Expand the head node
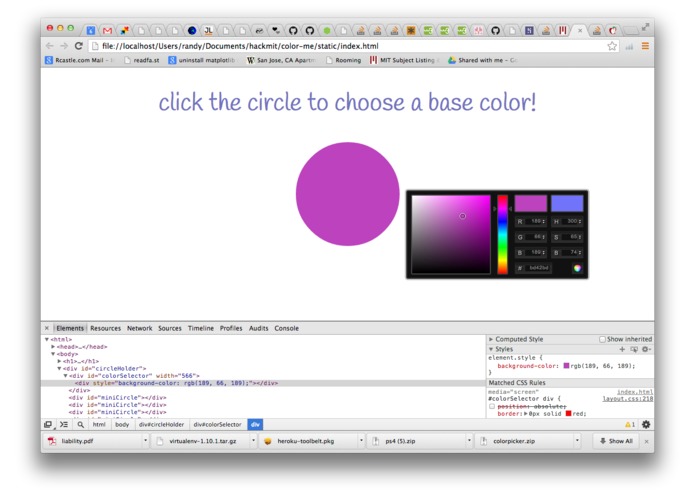 (53, 347)
